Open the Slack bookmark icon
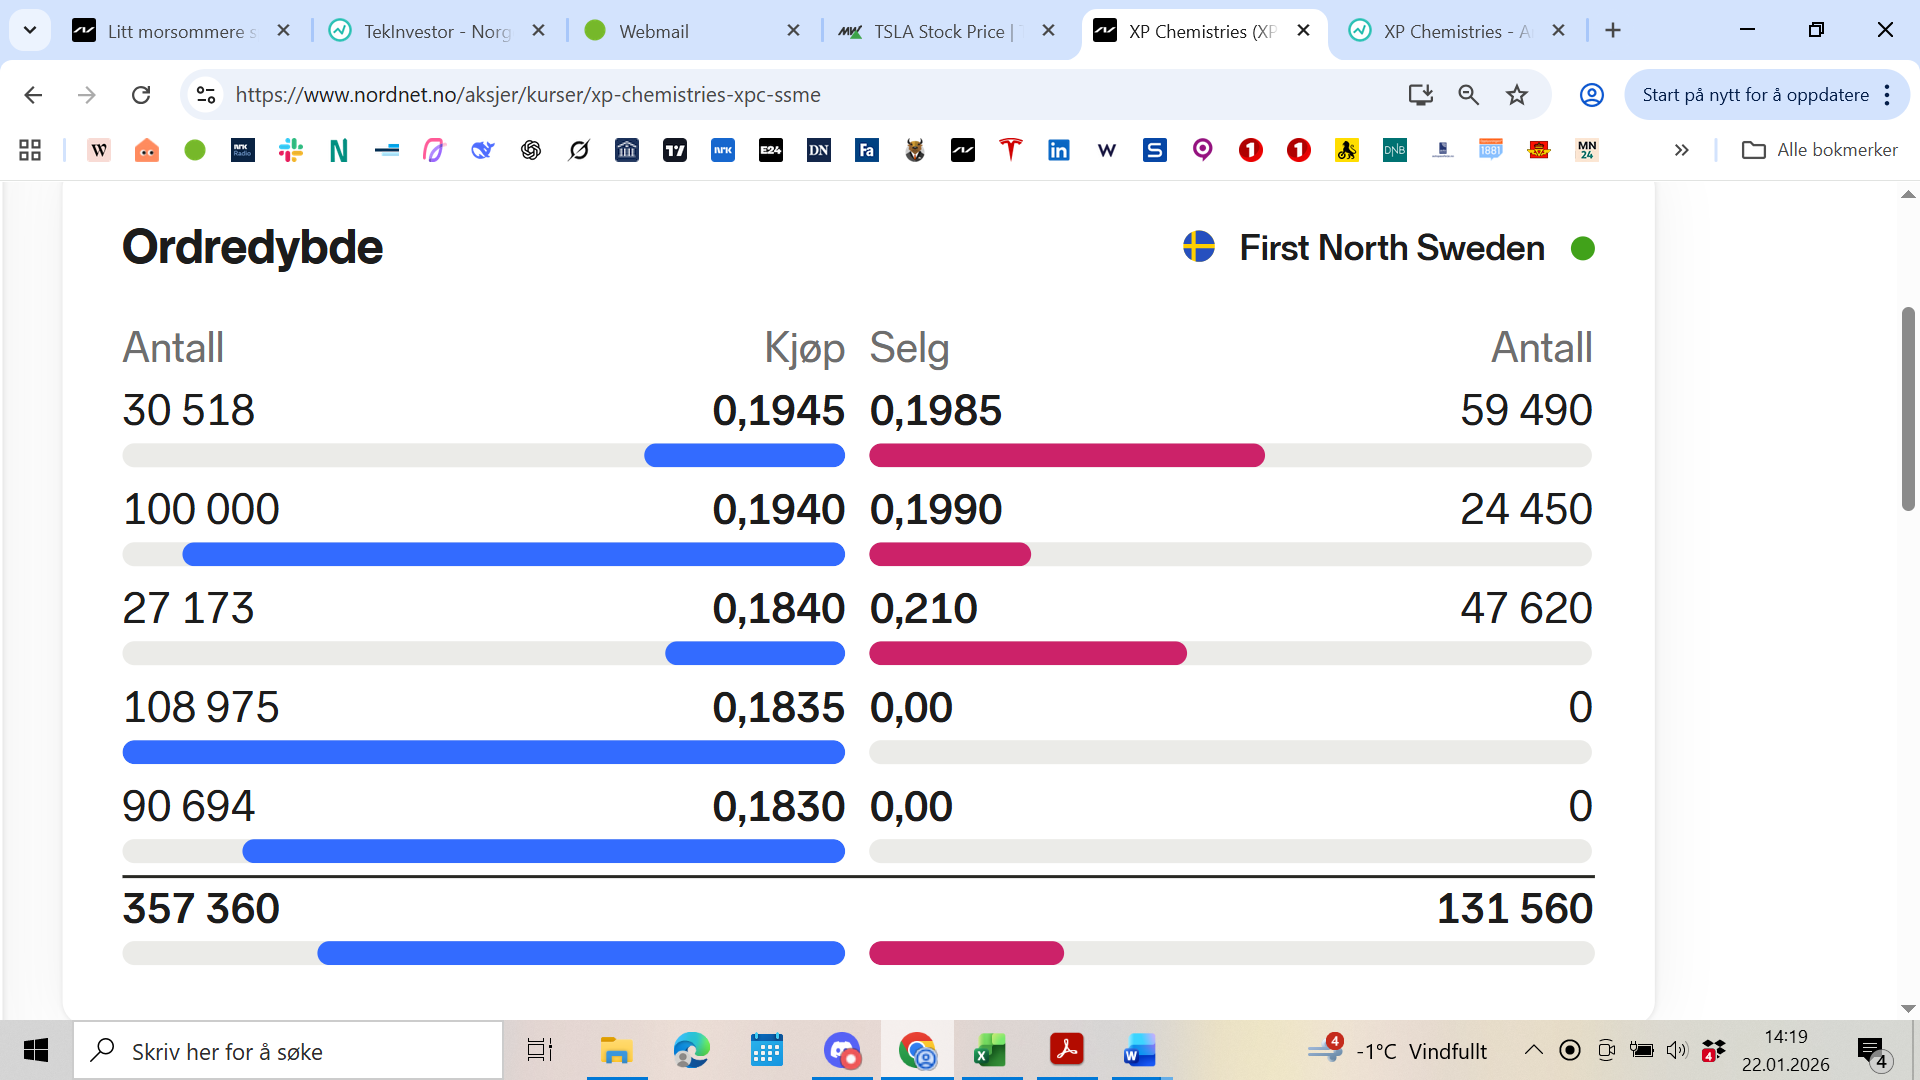The height and width of the screenshot is (1080, 1920). (x=291, y=150)
